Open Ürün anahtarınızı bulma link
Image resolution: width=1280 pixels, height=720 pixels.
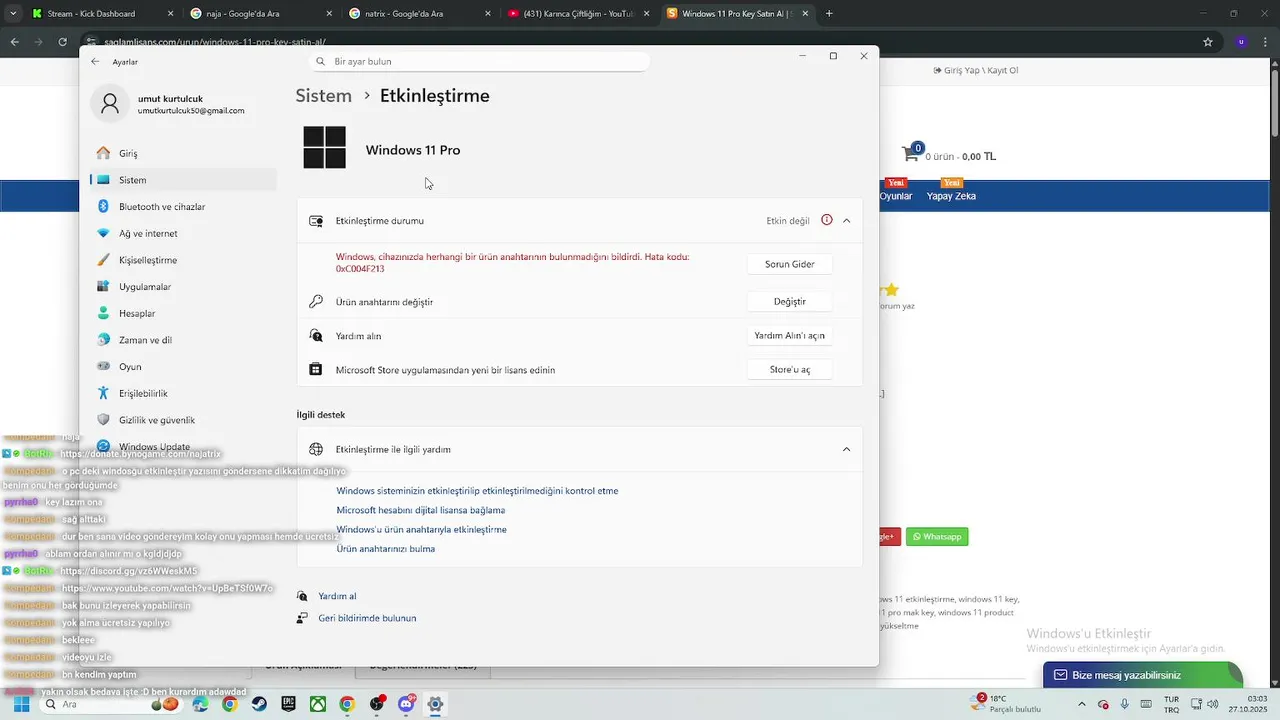[385, 549]
